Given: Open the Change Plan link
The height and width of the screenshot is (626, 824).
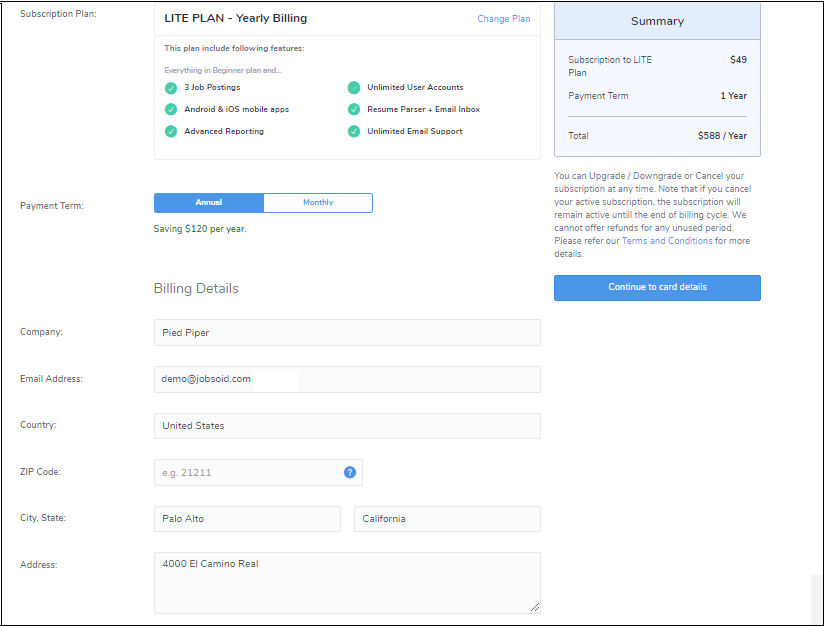Looking at the screenshot, I should tap(503, 19).
